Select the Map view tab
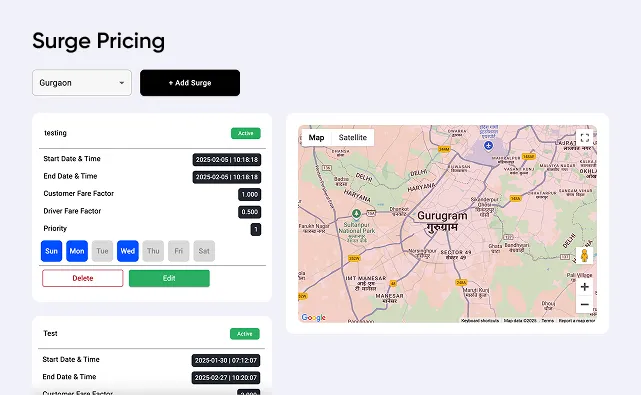The height and width of the screenshot is (395, 641). [x=316, y=137]
